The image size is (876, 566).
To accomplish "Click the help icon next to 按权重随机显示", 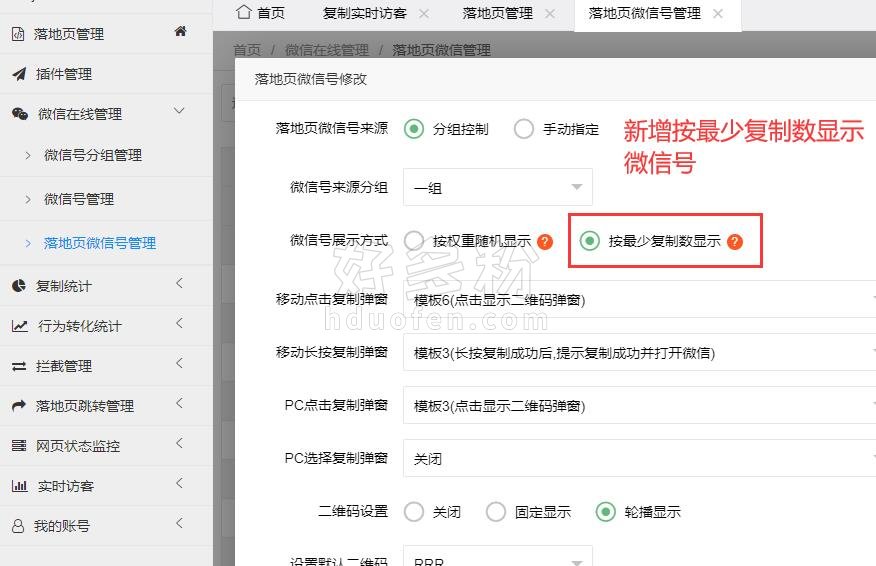I will (x=545, y=241).
